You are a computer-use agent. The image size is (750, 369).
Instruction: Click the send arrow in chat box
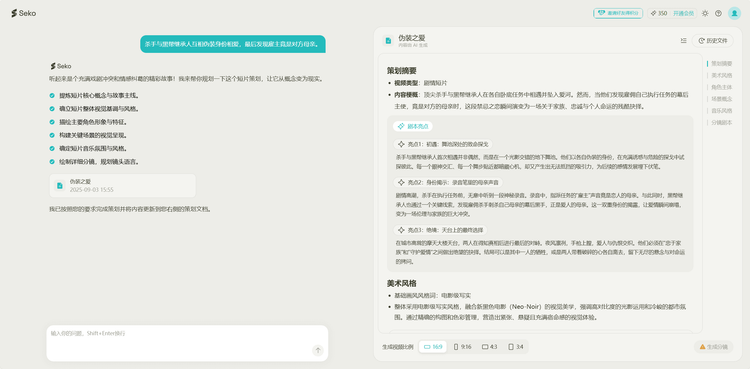(318, 350)
